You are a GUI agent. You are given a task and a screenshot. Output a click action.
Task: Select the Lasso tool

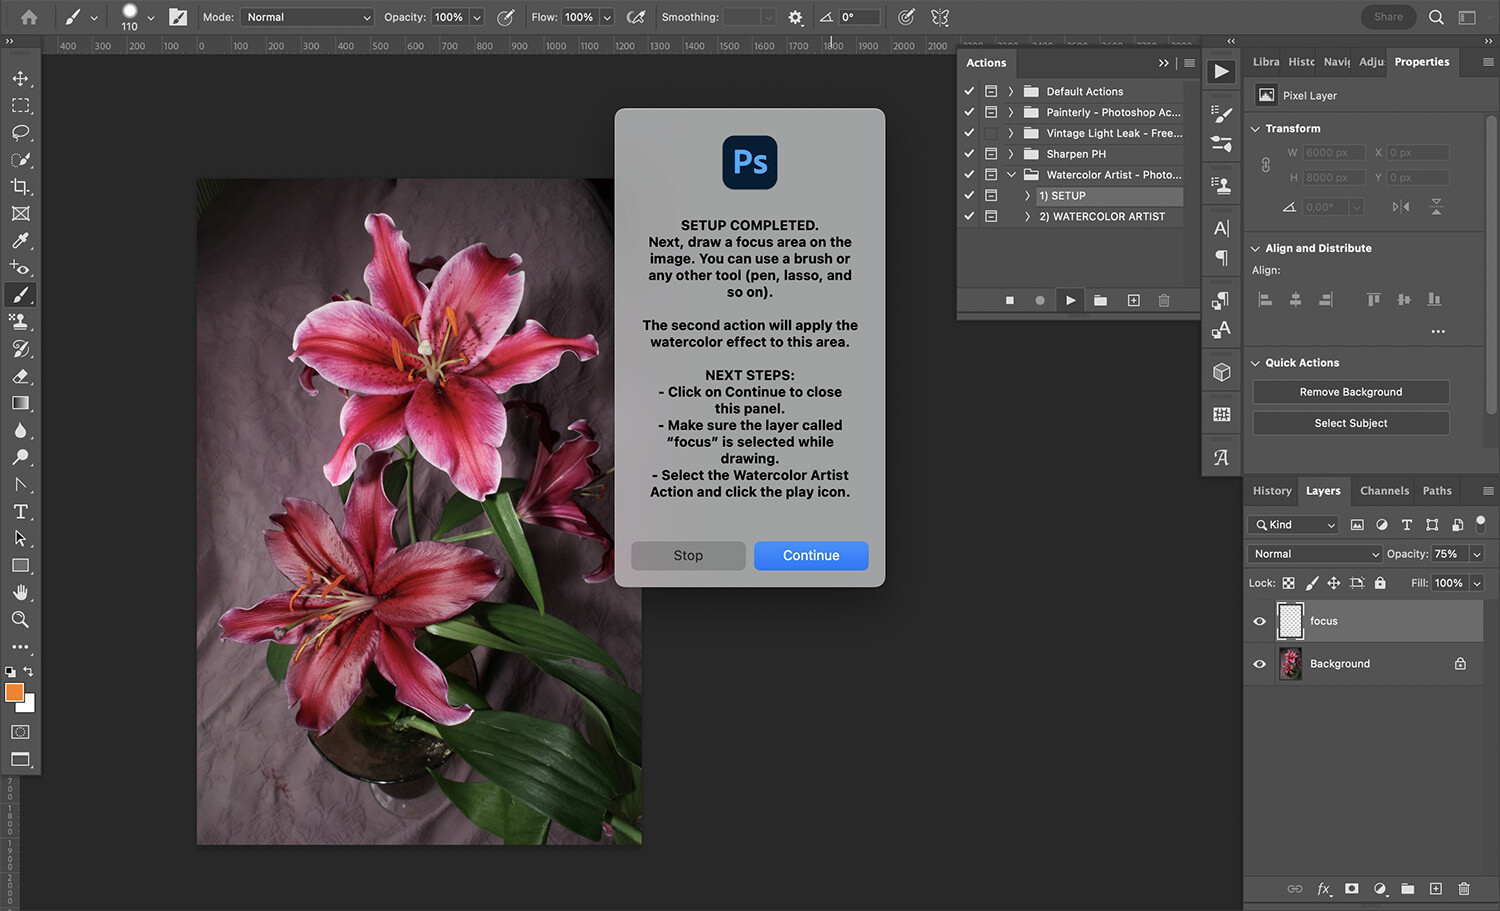point(20,132)
